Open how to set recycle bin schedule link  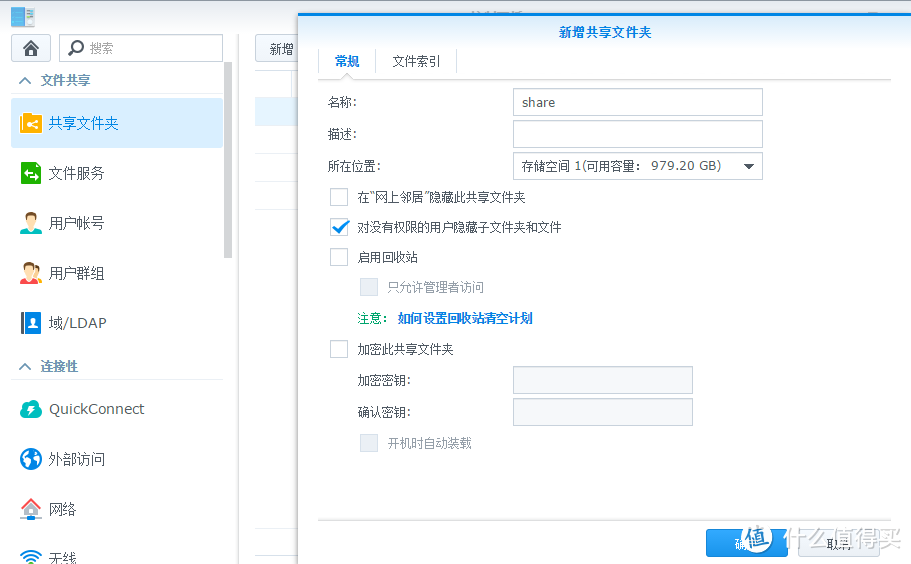[465, 318]
